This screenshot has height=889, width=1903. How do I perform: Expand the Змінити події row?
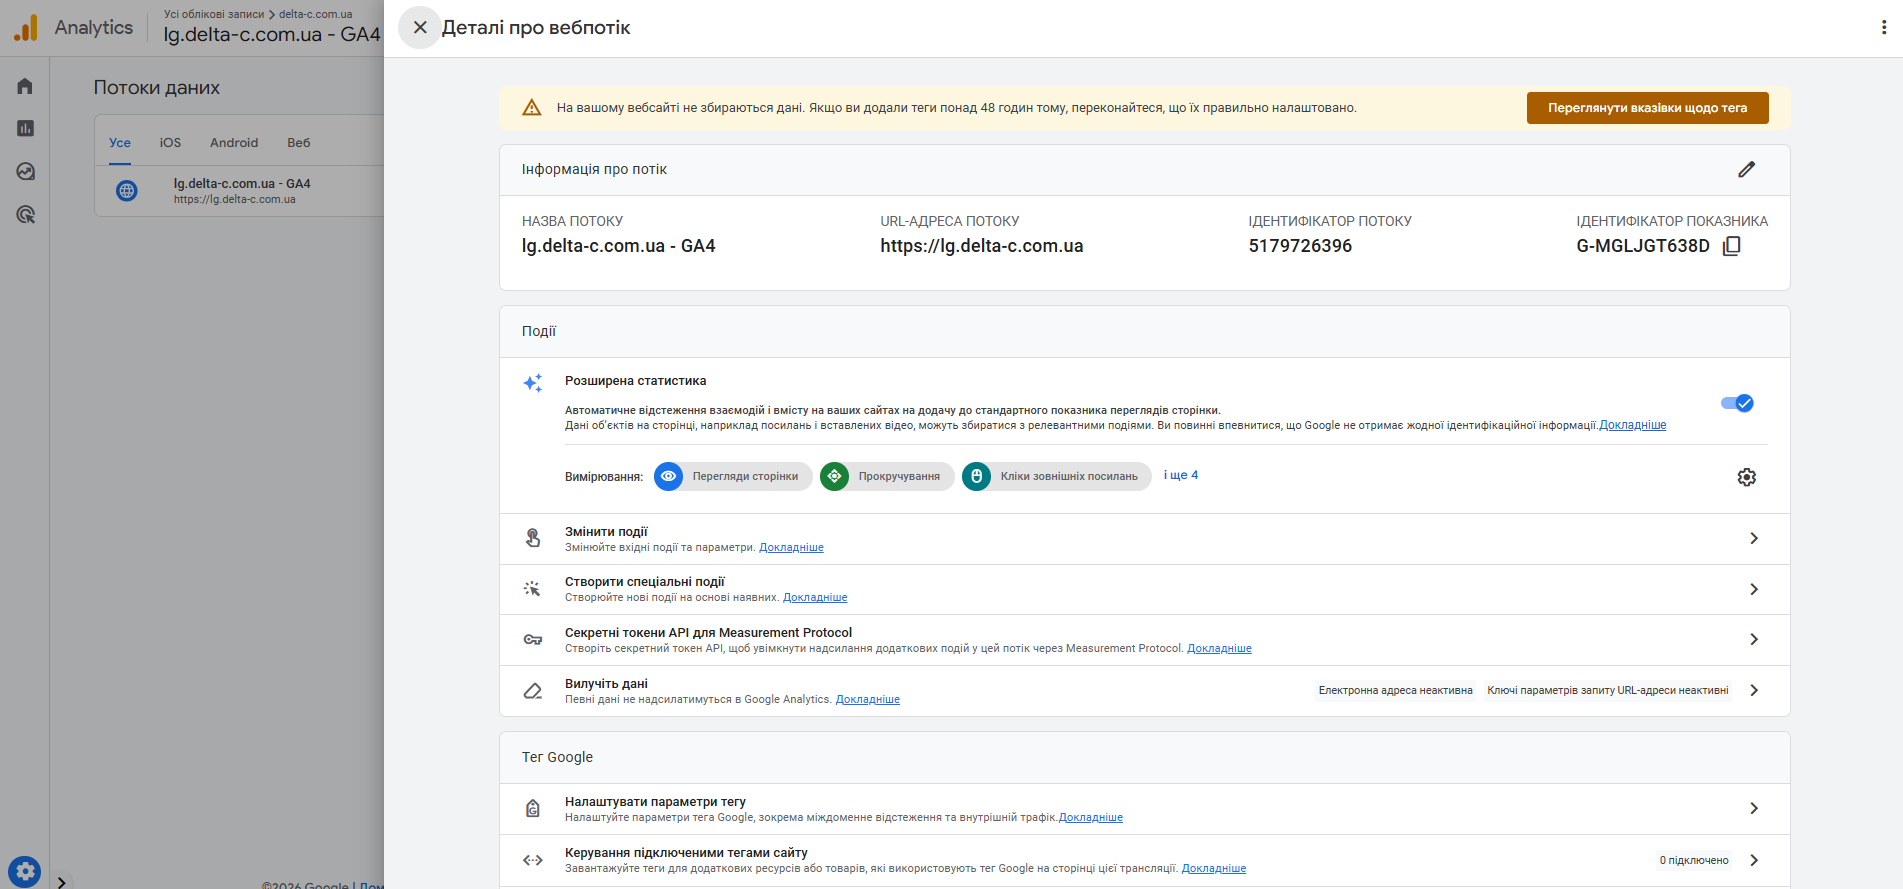[1753, 539]
